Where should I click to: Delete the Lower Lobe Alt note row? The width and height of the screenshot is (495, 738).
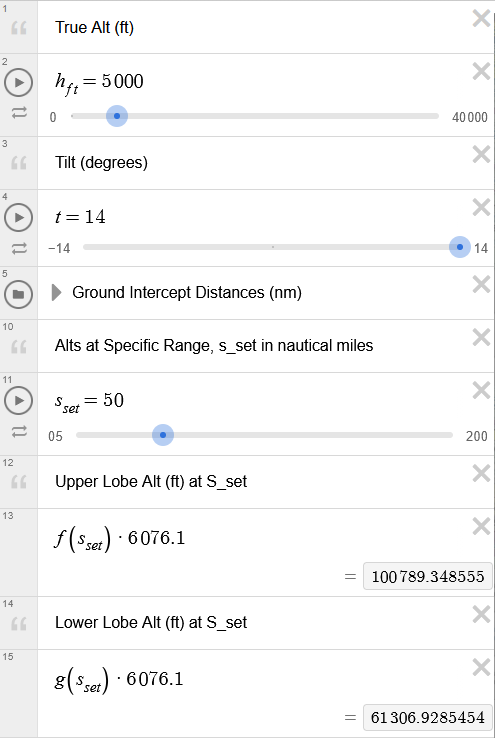pyautogui.click(x=481, y=614)
